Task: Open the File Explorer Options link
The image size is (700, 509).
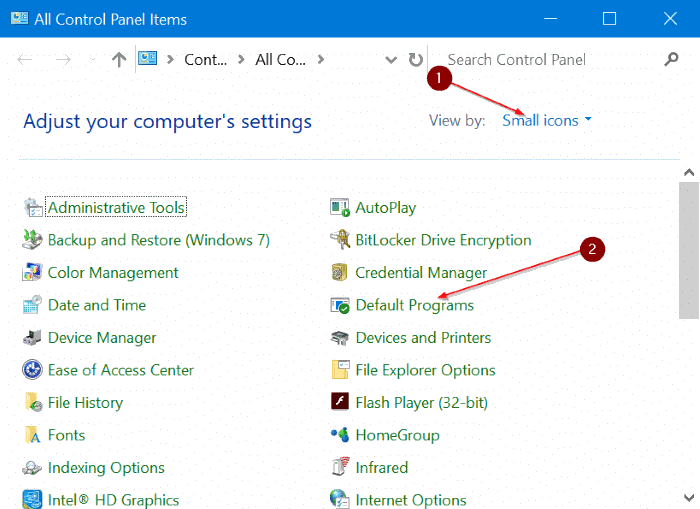Action: pyautogui.click(x=425, y=371)
